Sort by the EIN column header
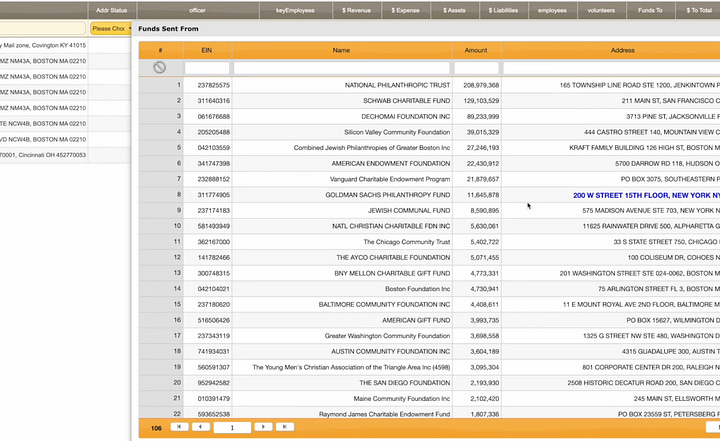Viewport: 720px width, 441px height. (x=207, y=50)
